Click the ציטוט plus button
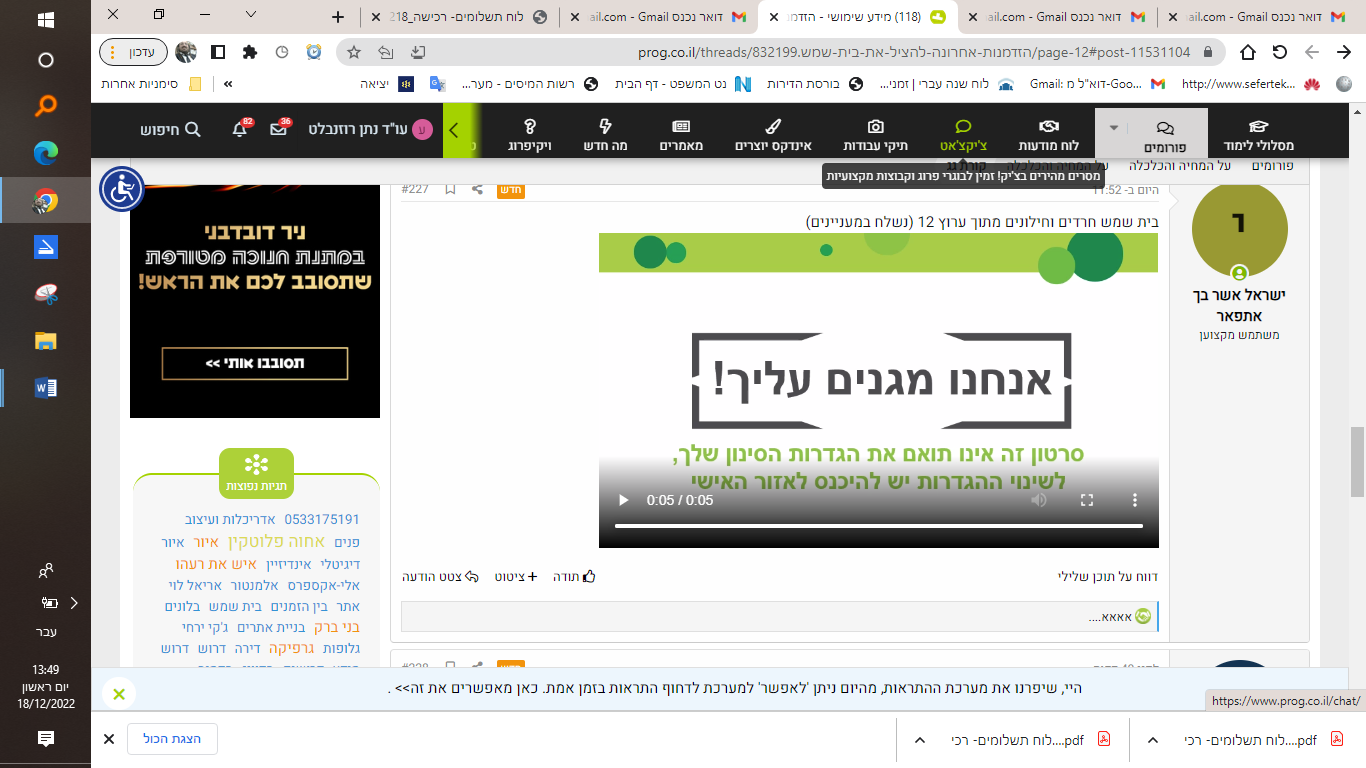This screenshot has width=1366, height=768. tap(516, 576)
